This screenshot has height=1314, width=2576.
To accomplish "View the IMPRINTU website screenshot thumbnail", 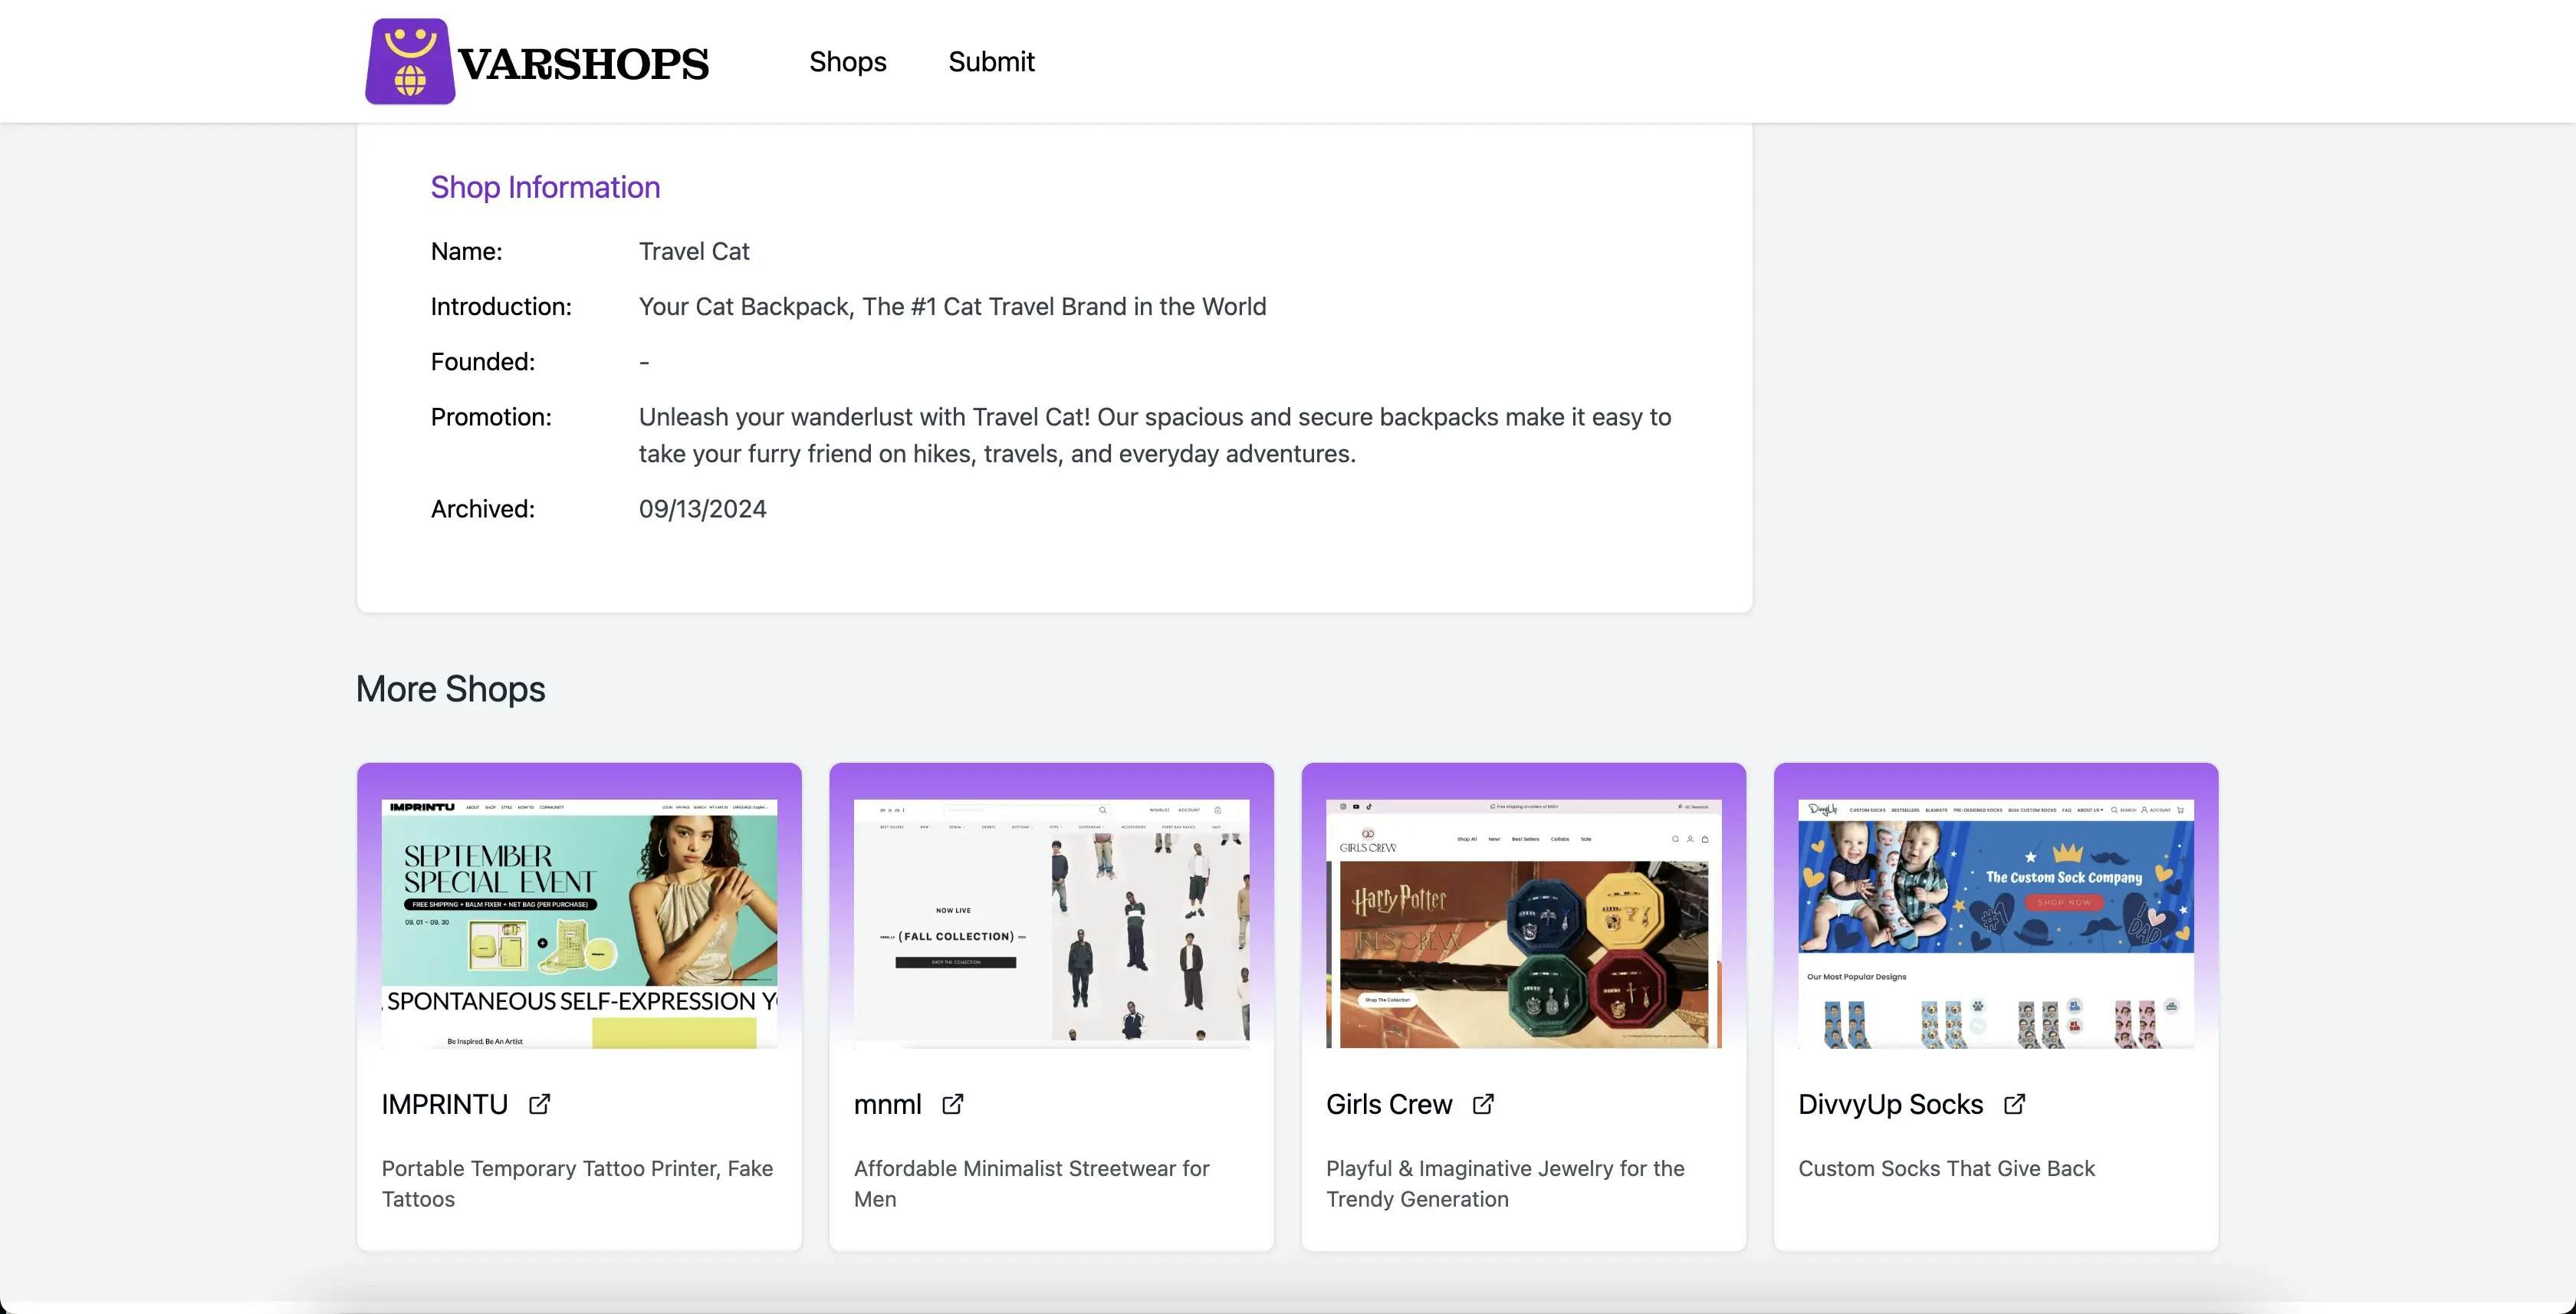I will 579,924.
